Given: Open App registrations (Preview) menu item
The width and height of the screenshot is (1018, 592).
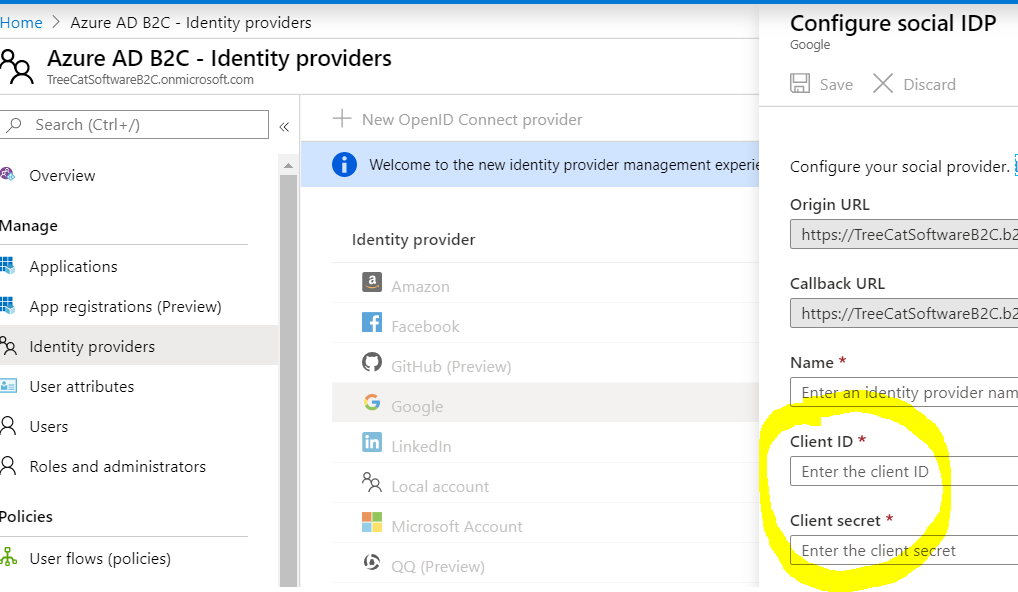Looking at the screenshot, I should pyautogui.click(x=125, y=306).
